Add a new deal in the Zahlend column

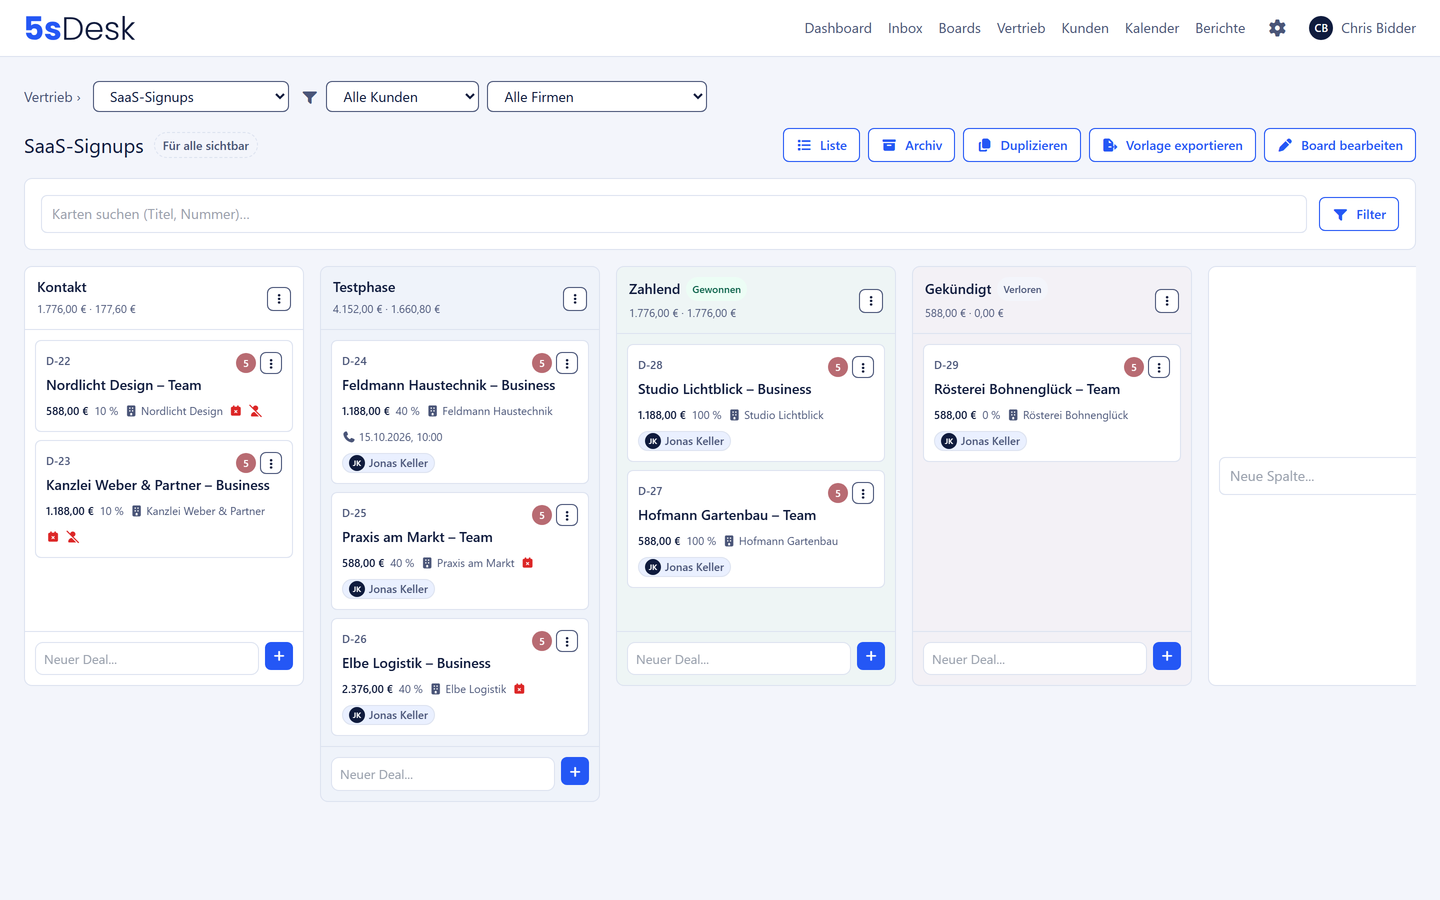(871, 656)
